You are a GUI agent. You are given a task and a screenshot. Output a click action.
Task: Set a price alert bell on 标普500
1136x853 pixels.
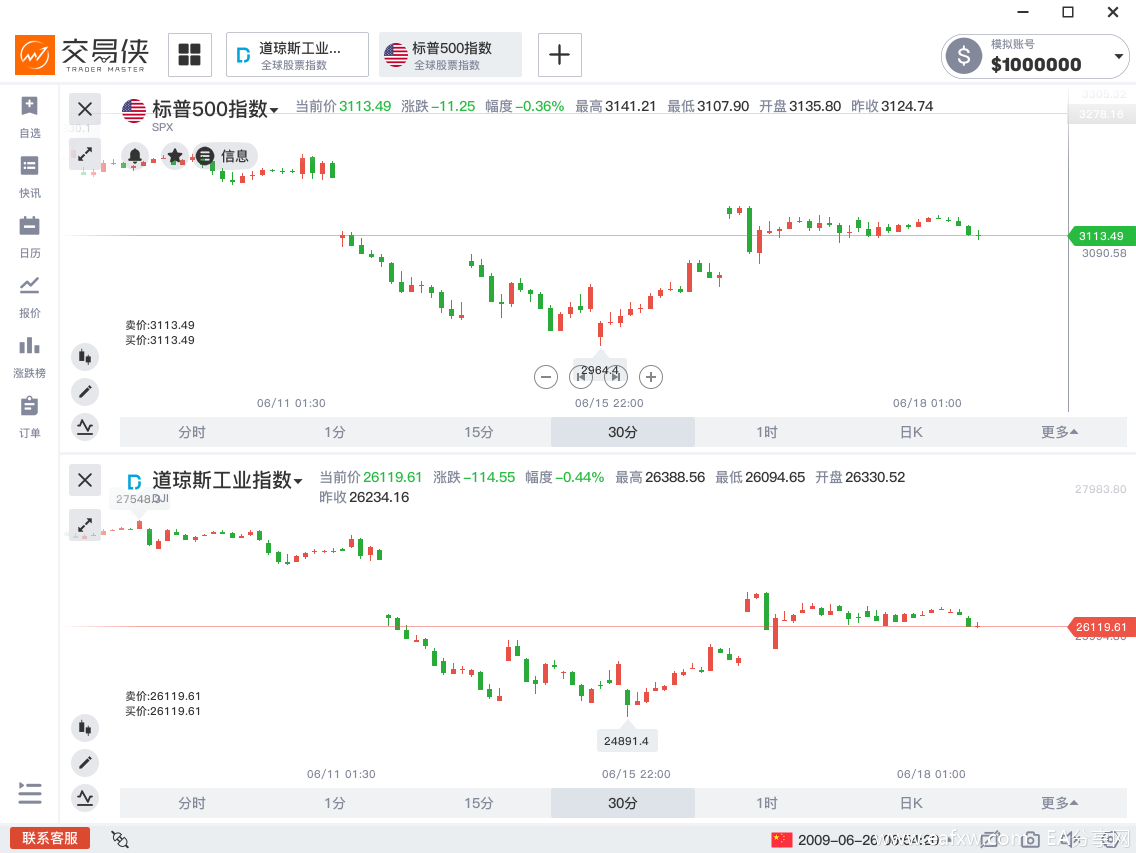[135, 156]
